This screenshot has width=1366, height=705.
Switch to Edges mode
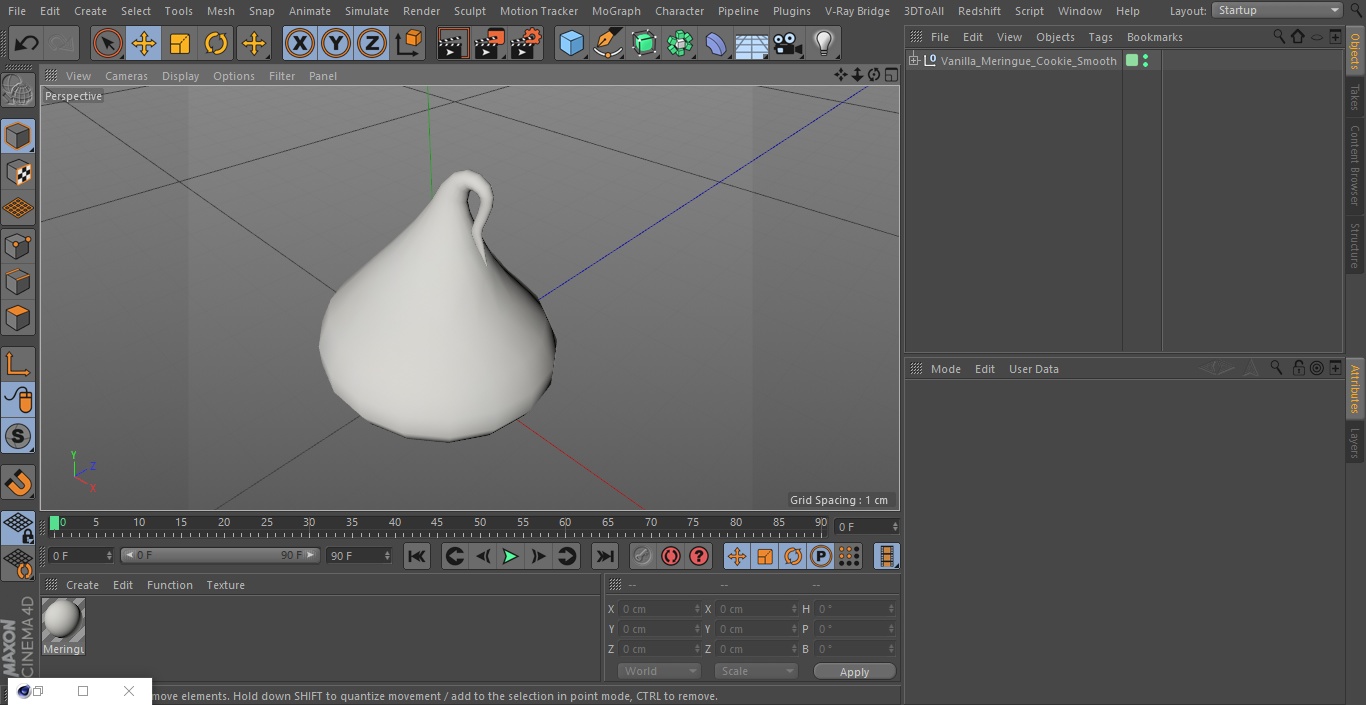pos(18,281)
